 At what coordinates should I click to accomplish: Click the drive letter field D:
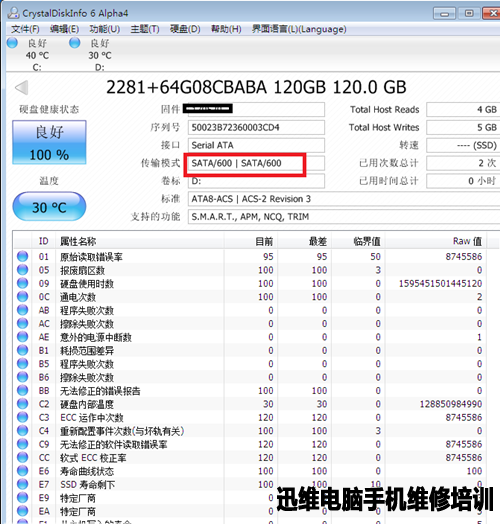point(256,181)
